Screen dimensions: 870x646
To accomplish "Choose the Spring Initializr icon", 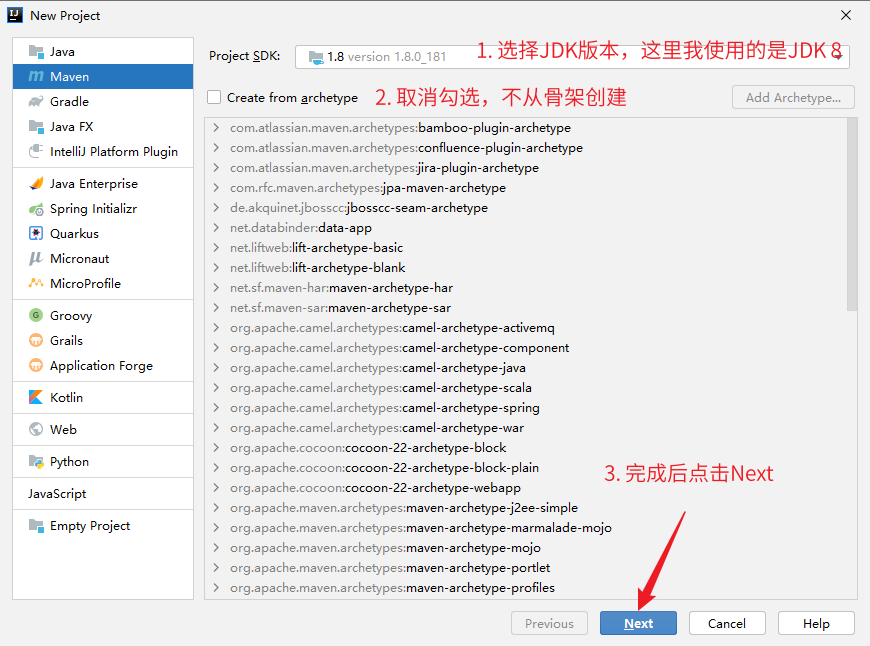I will pyautogui.click(x=36, y=209).
